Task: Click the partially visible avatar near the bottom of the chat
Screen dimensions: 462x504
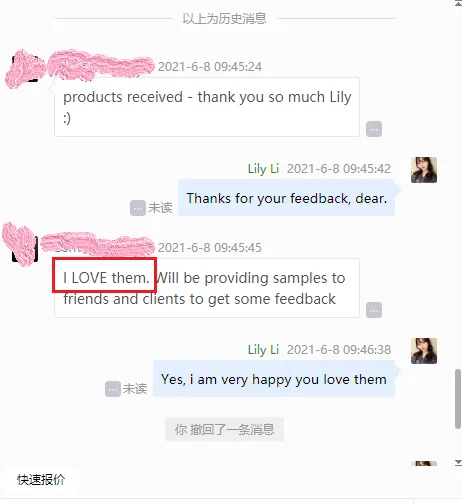Action: click(424, 463)
